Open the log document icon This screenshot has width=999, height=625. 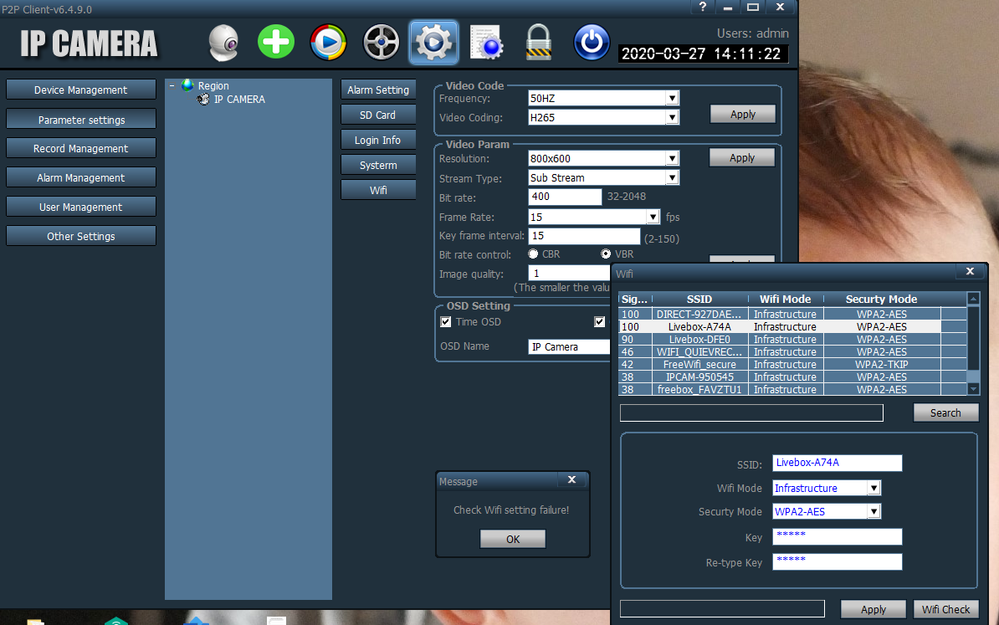(486, 43)
